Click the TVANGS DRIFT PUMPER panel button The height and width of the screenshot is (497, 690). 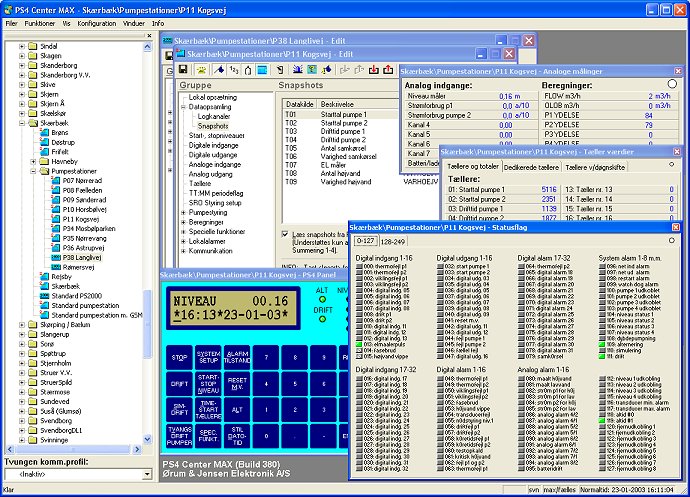point(180,435)
